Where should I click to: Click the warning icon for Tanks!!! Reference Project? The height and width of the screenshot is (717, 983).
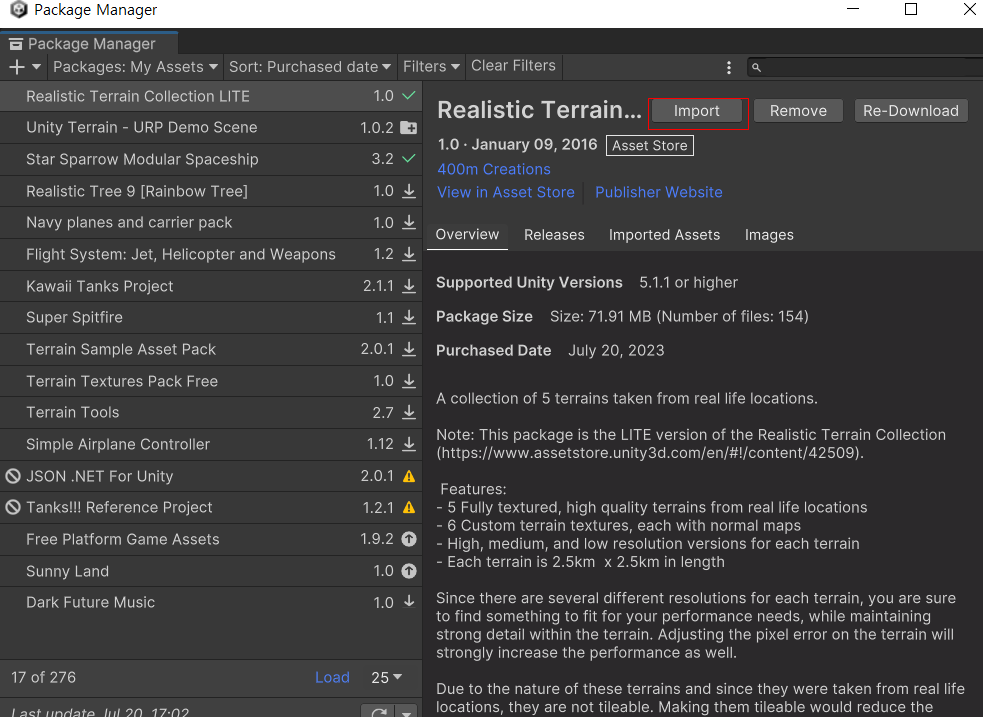coord(409,508)
